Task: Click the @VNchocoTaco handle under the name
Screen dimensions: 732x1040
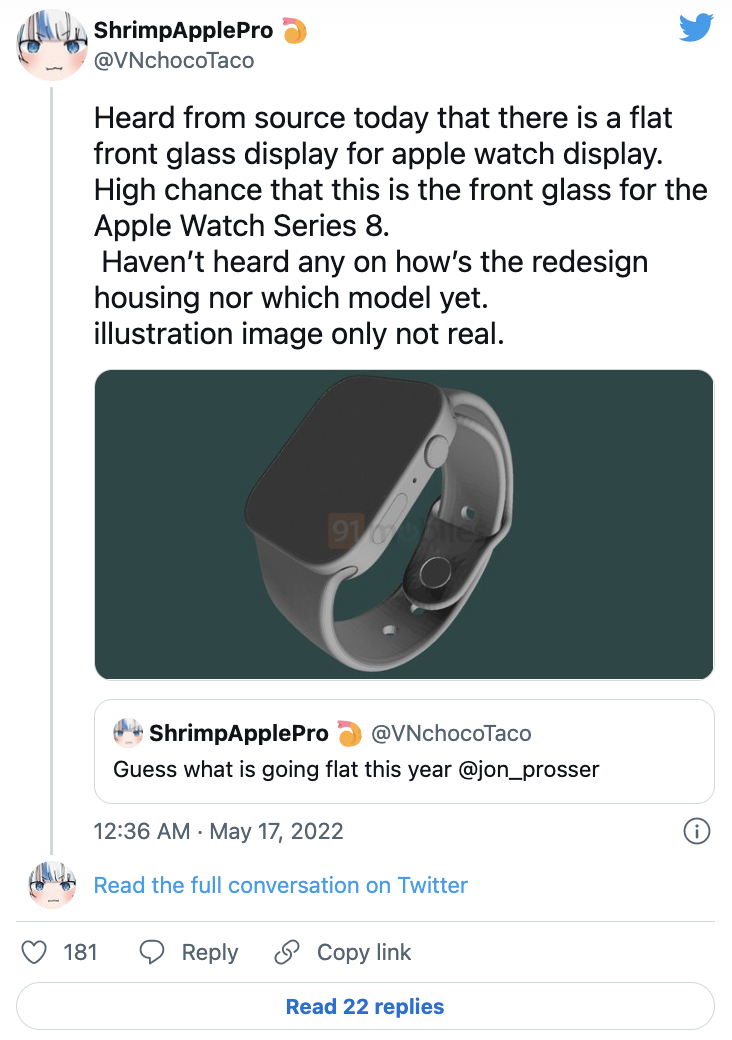Action: point(174,60)
